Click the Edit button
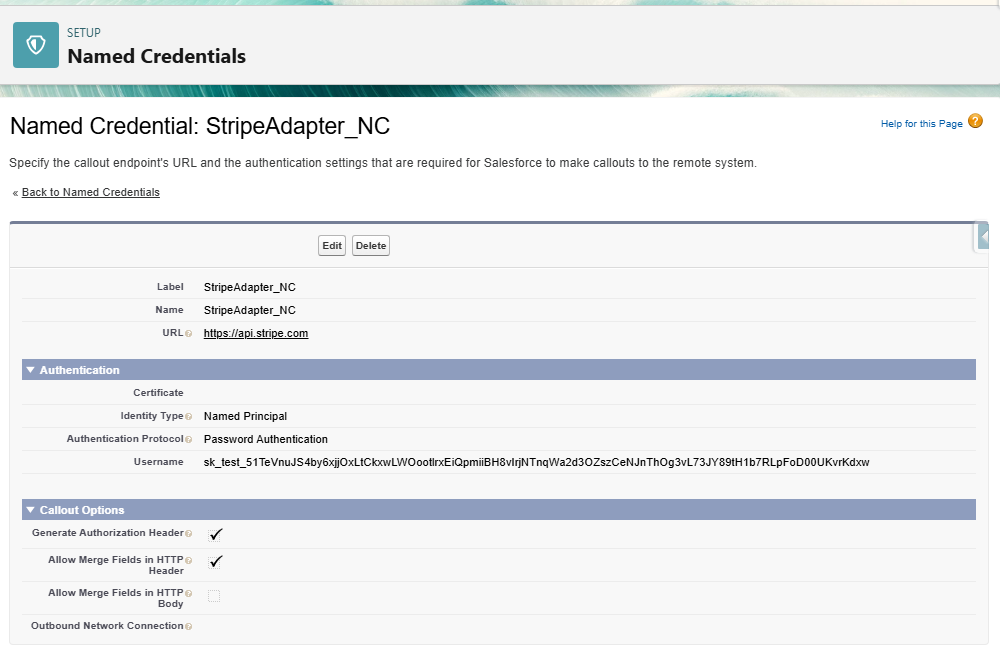 click(332, 246)
